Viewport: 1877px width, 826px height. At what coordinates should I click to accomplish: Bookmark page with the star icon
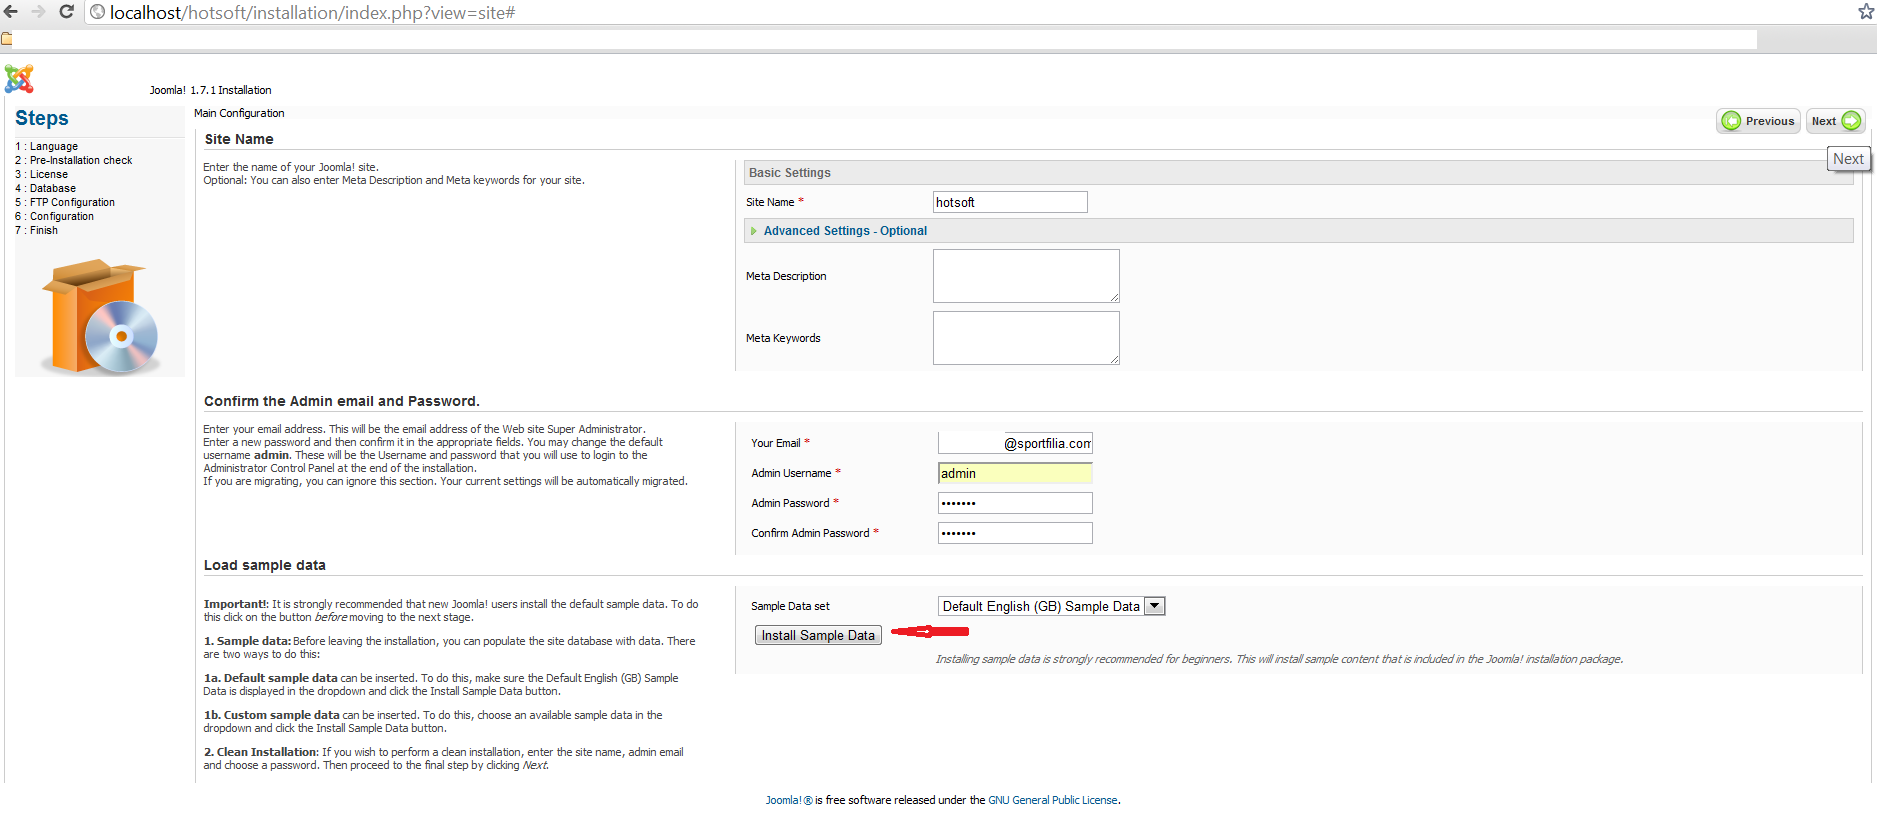click(x=1866, y=12)
